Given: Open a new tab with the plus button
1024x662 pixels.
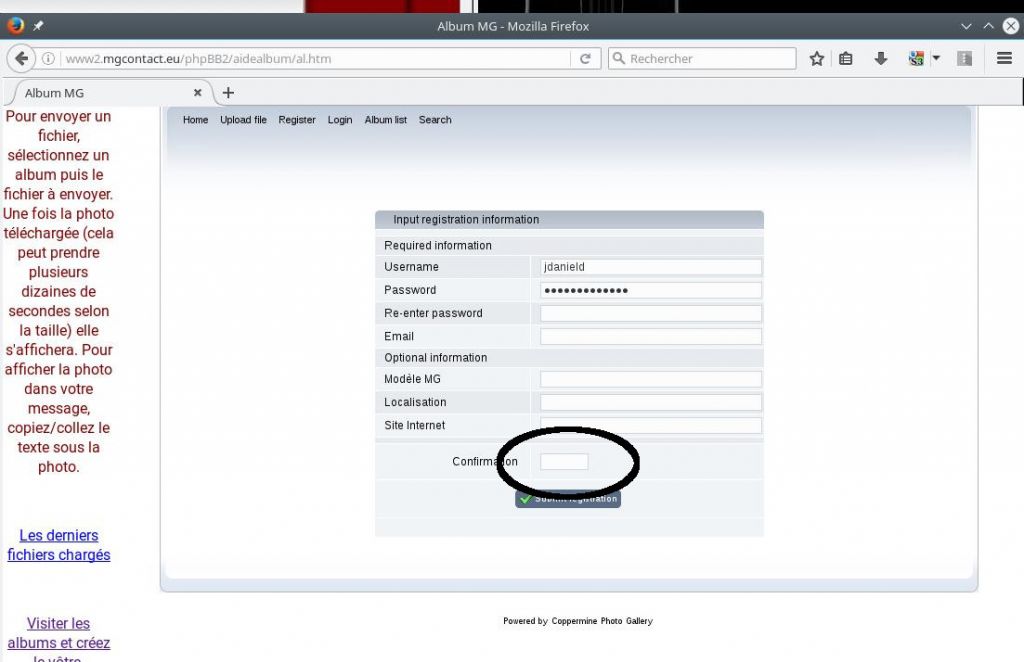Looking at the screenshot, I should tap(228, 93).
